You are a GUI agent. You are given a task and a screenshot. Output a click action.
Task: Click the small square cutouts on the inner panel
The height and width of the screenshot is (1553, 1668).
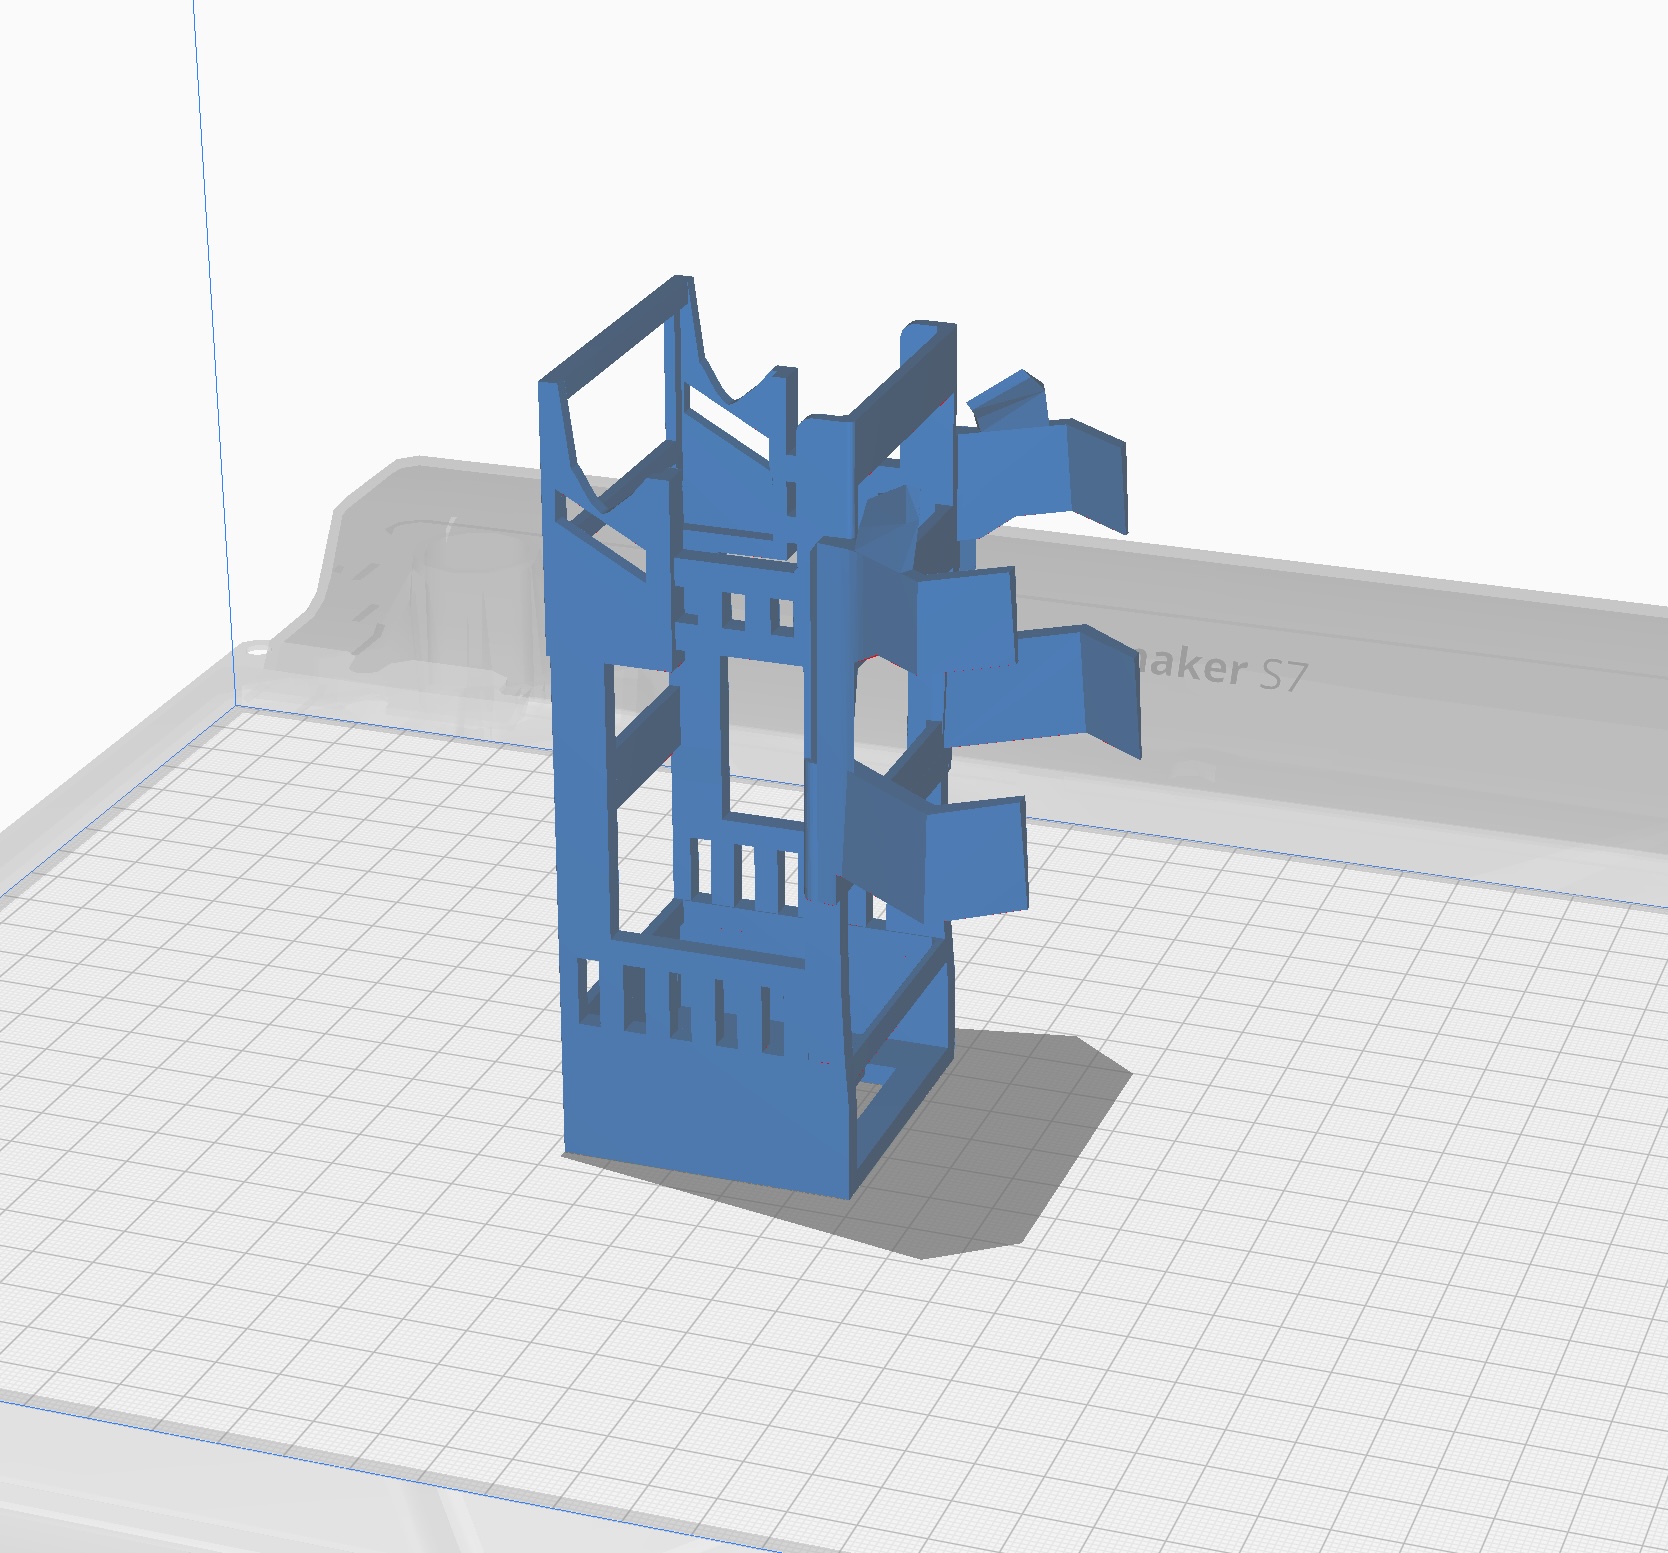(x=758, y=610)
